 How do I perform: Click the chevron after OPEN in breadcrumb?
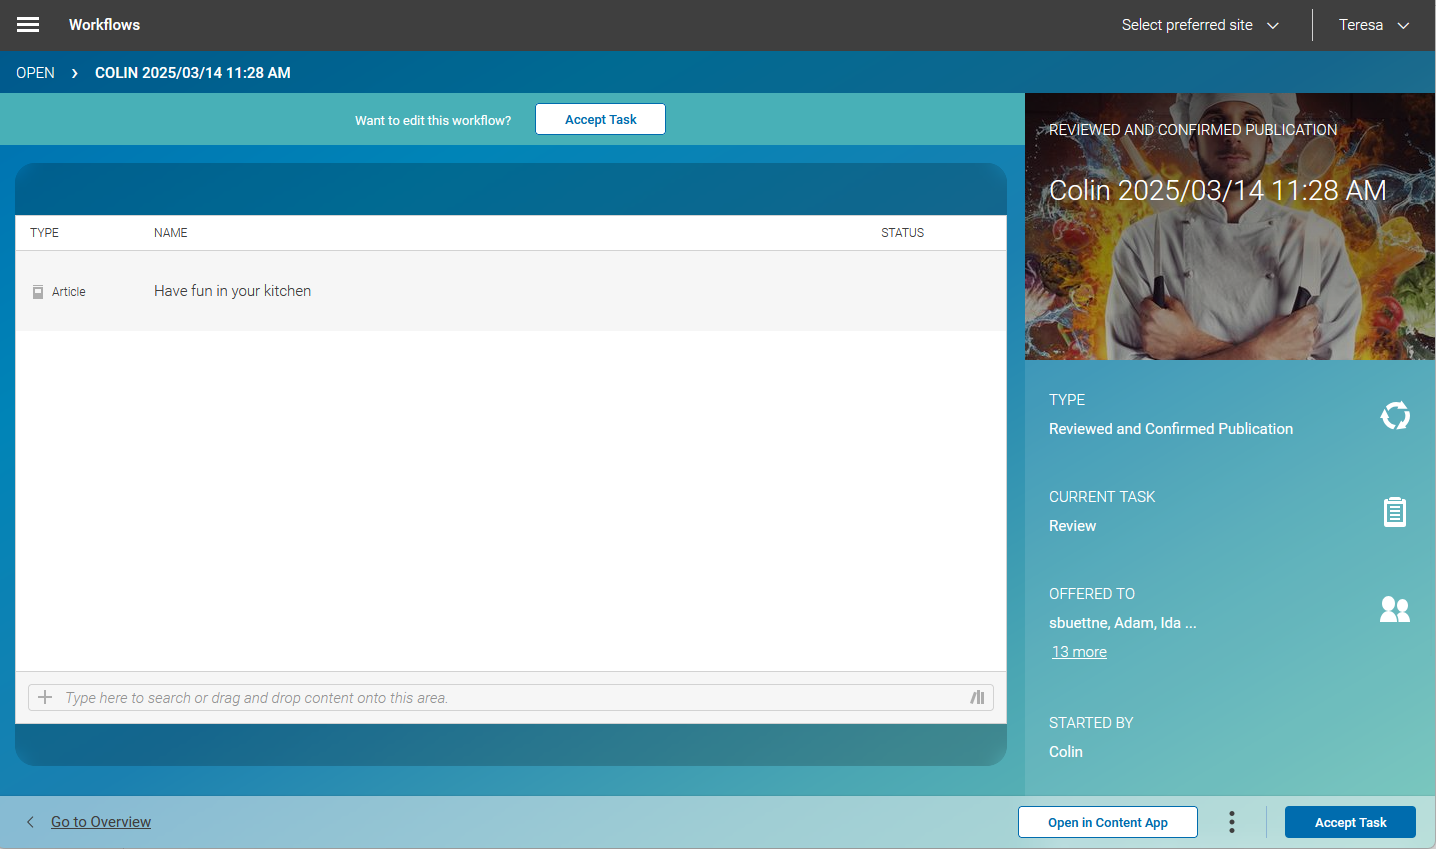pyautogui.click(x=74, y=72)
